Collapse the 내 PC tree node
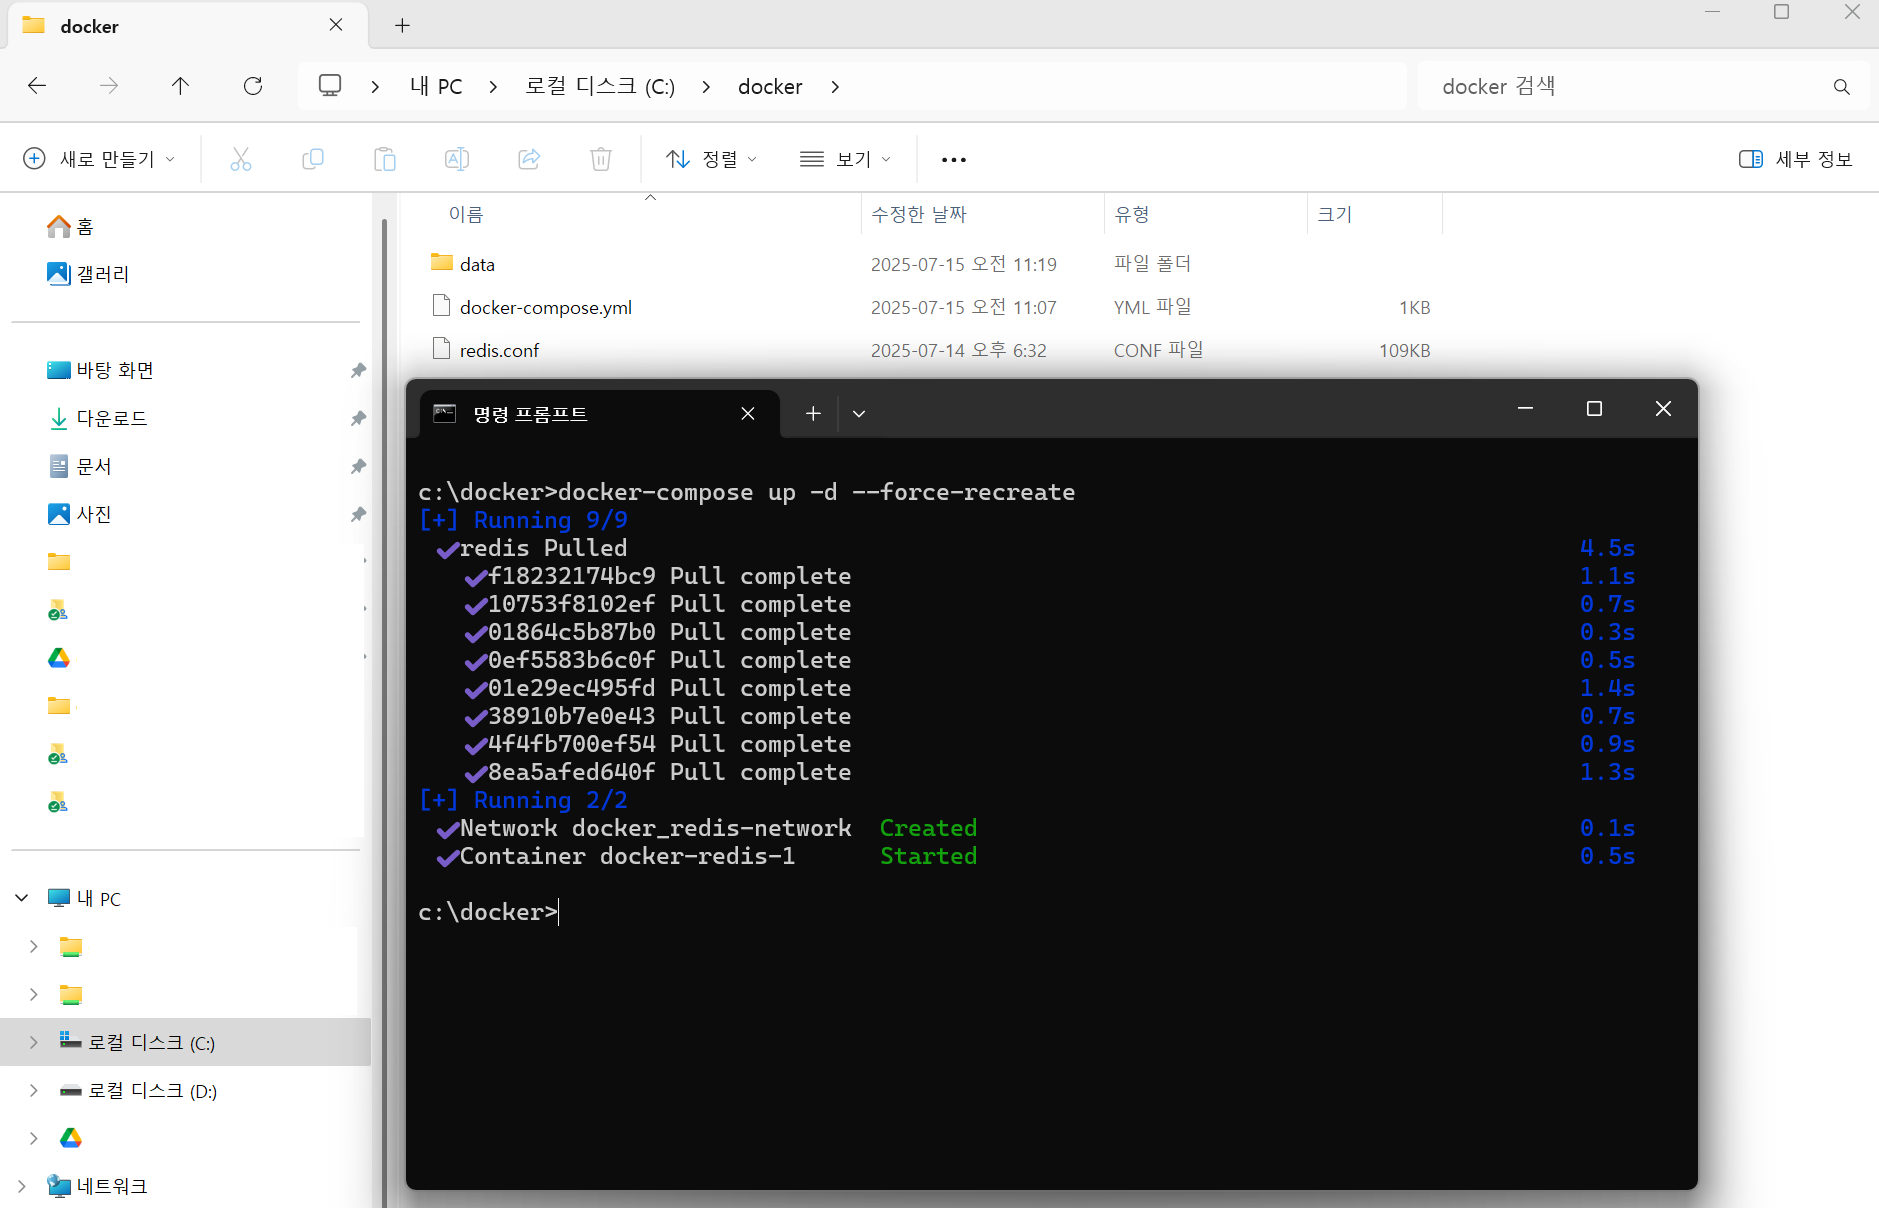Screen dimensions: 1879x1208 [21, 898]
